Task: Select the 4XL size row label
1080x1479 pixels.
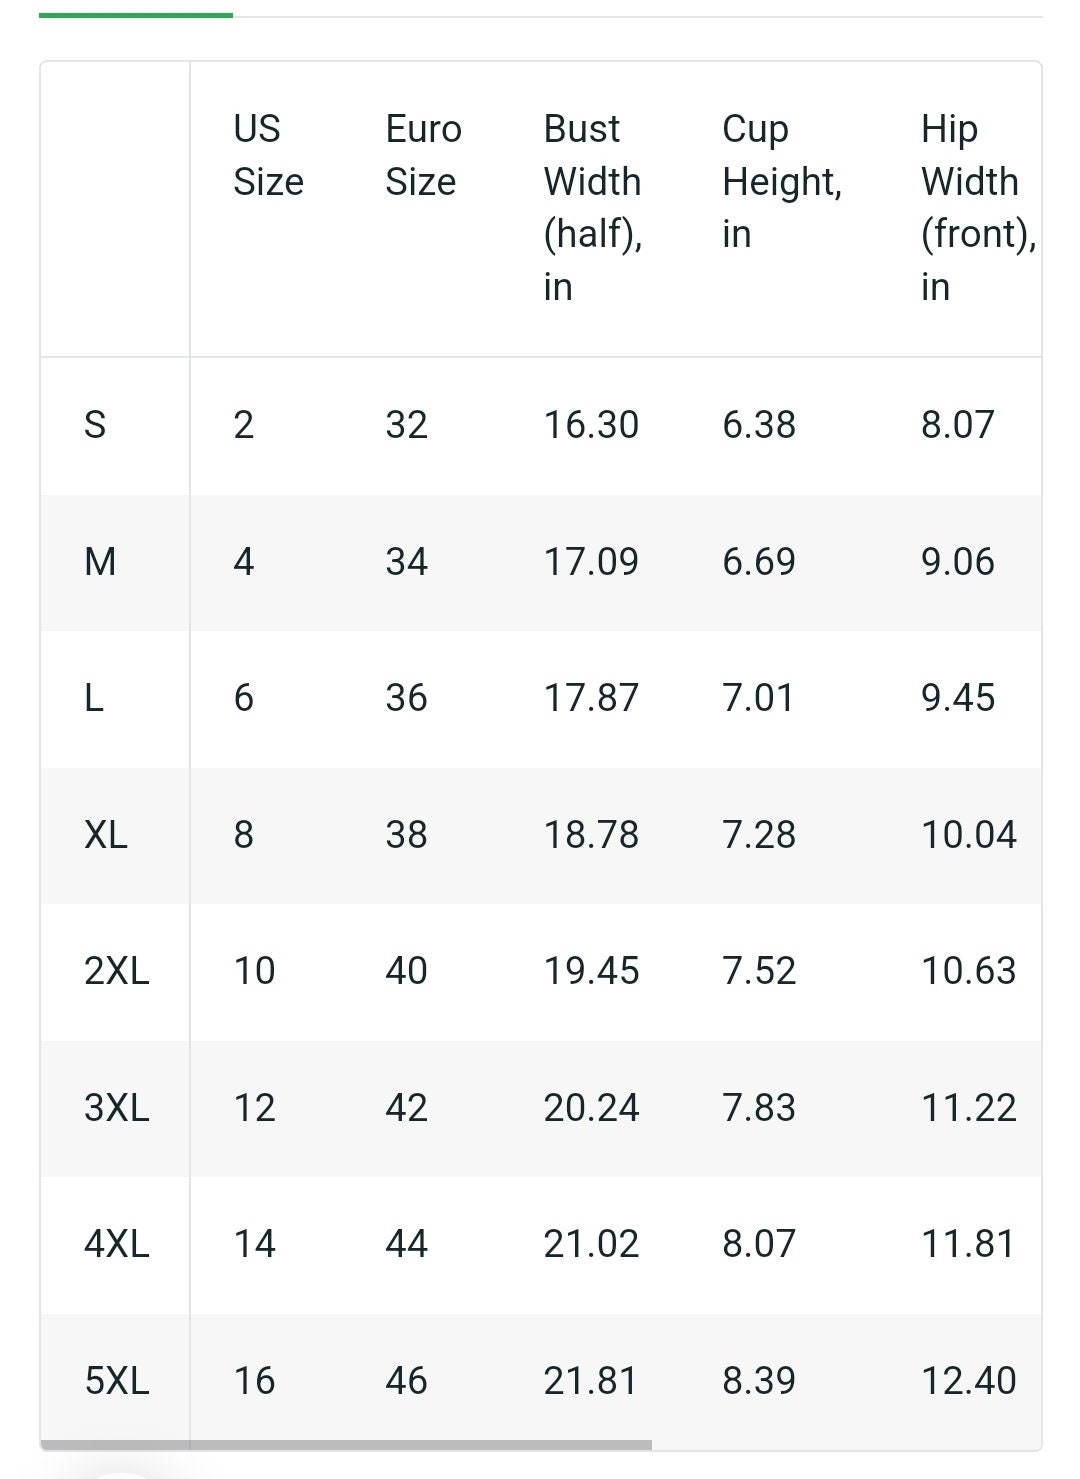Action: click(117, 1244)
